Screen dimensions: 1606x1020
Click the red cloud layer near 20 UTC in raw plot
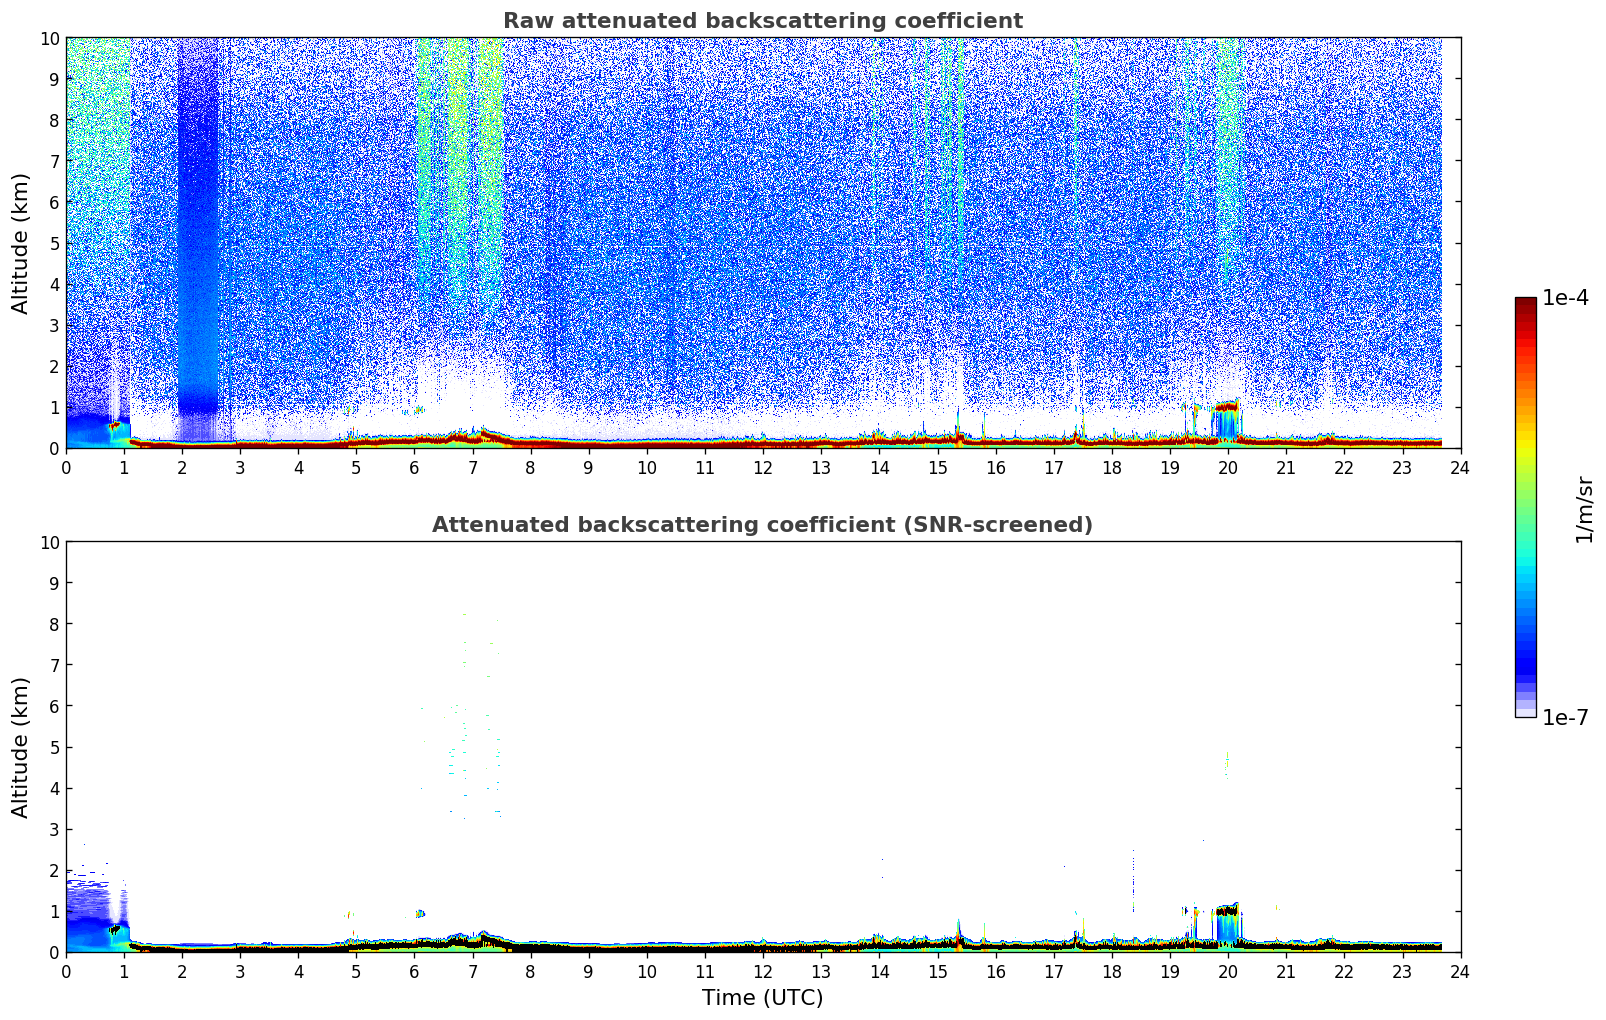[1226, 407]
